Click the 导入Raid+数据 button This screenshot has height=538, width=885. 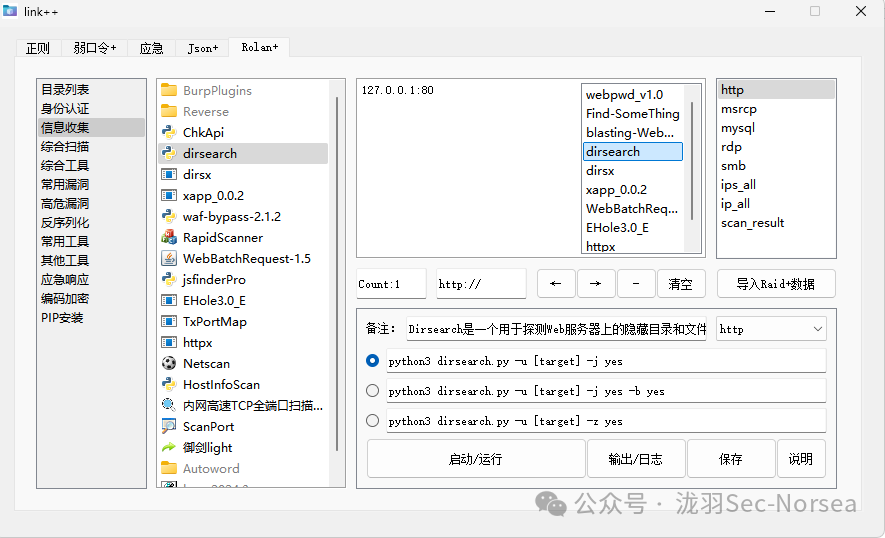tap(776, 284)
